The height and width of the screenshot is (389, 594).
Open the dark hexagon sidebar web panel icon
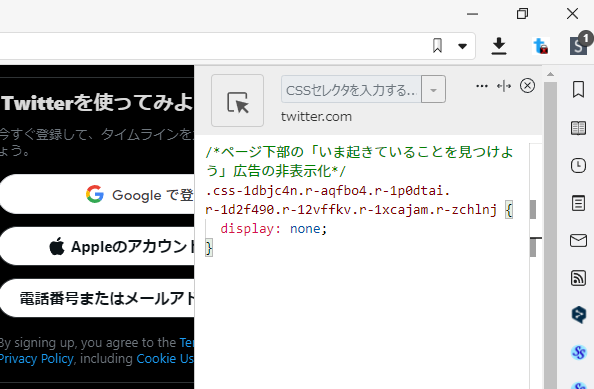coord(578,315)
